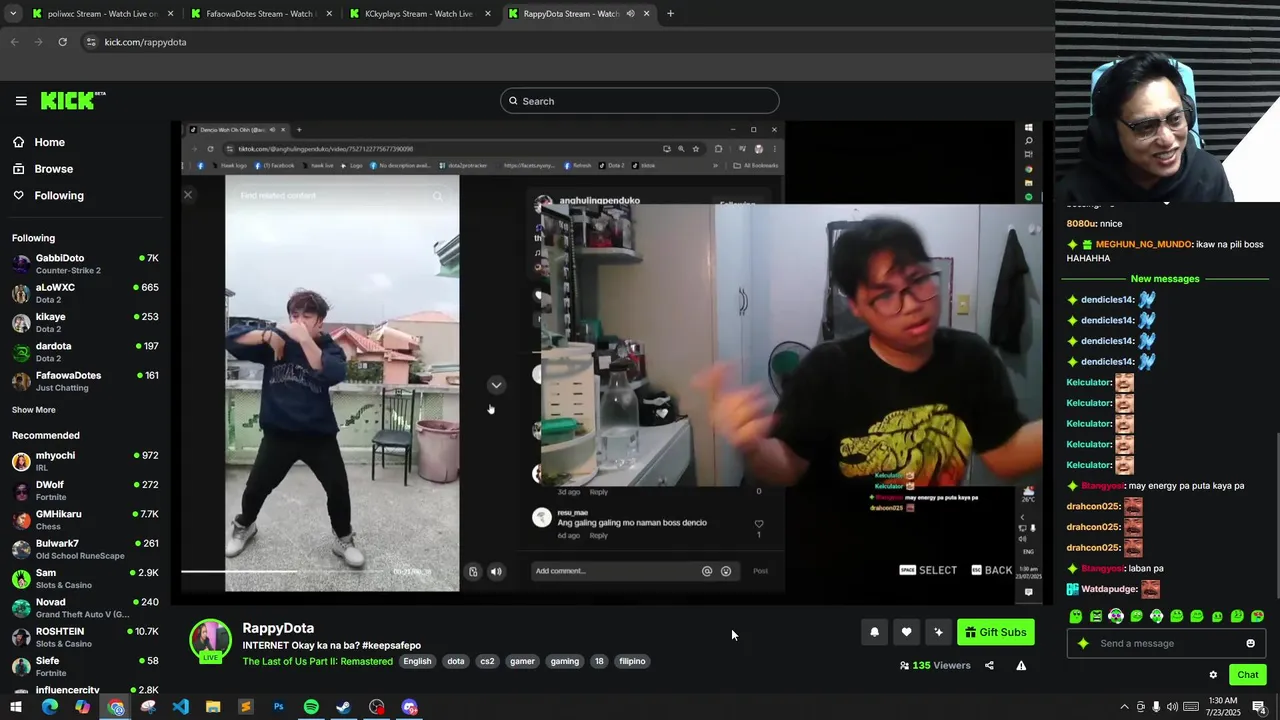Open Photoshop from the taskbar
This screenshot has width=1280, height=720.
click(278, 707)
